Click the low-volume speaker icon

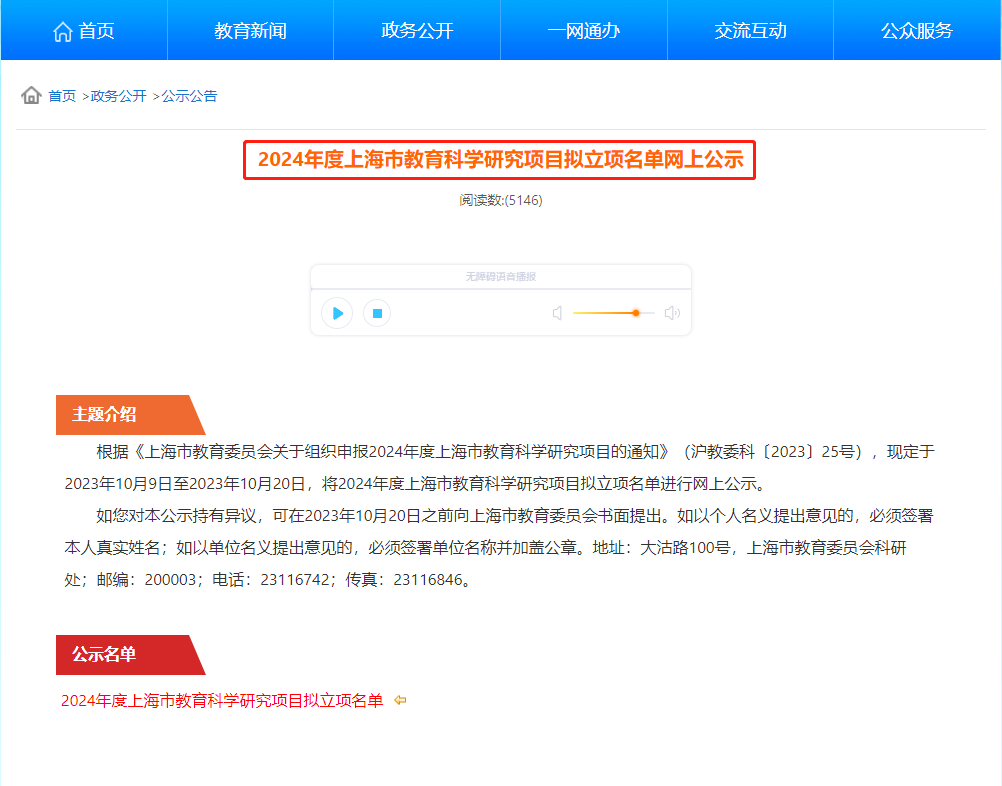coord(558,313)
